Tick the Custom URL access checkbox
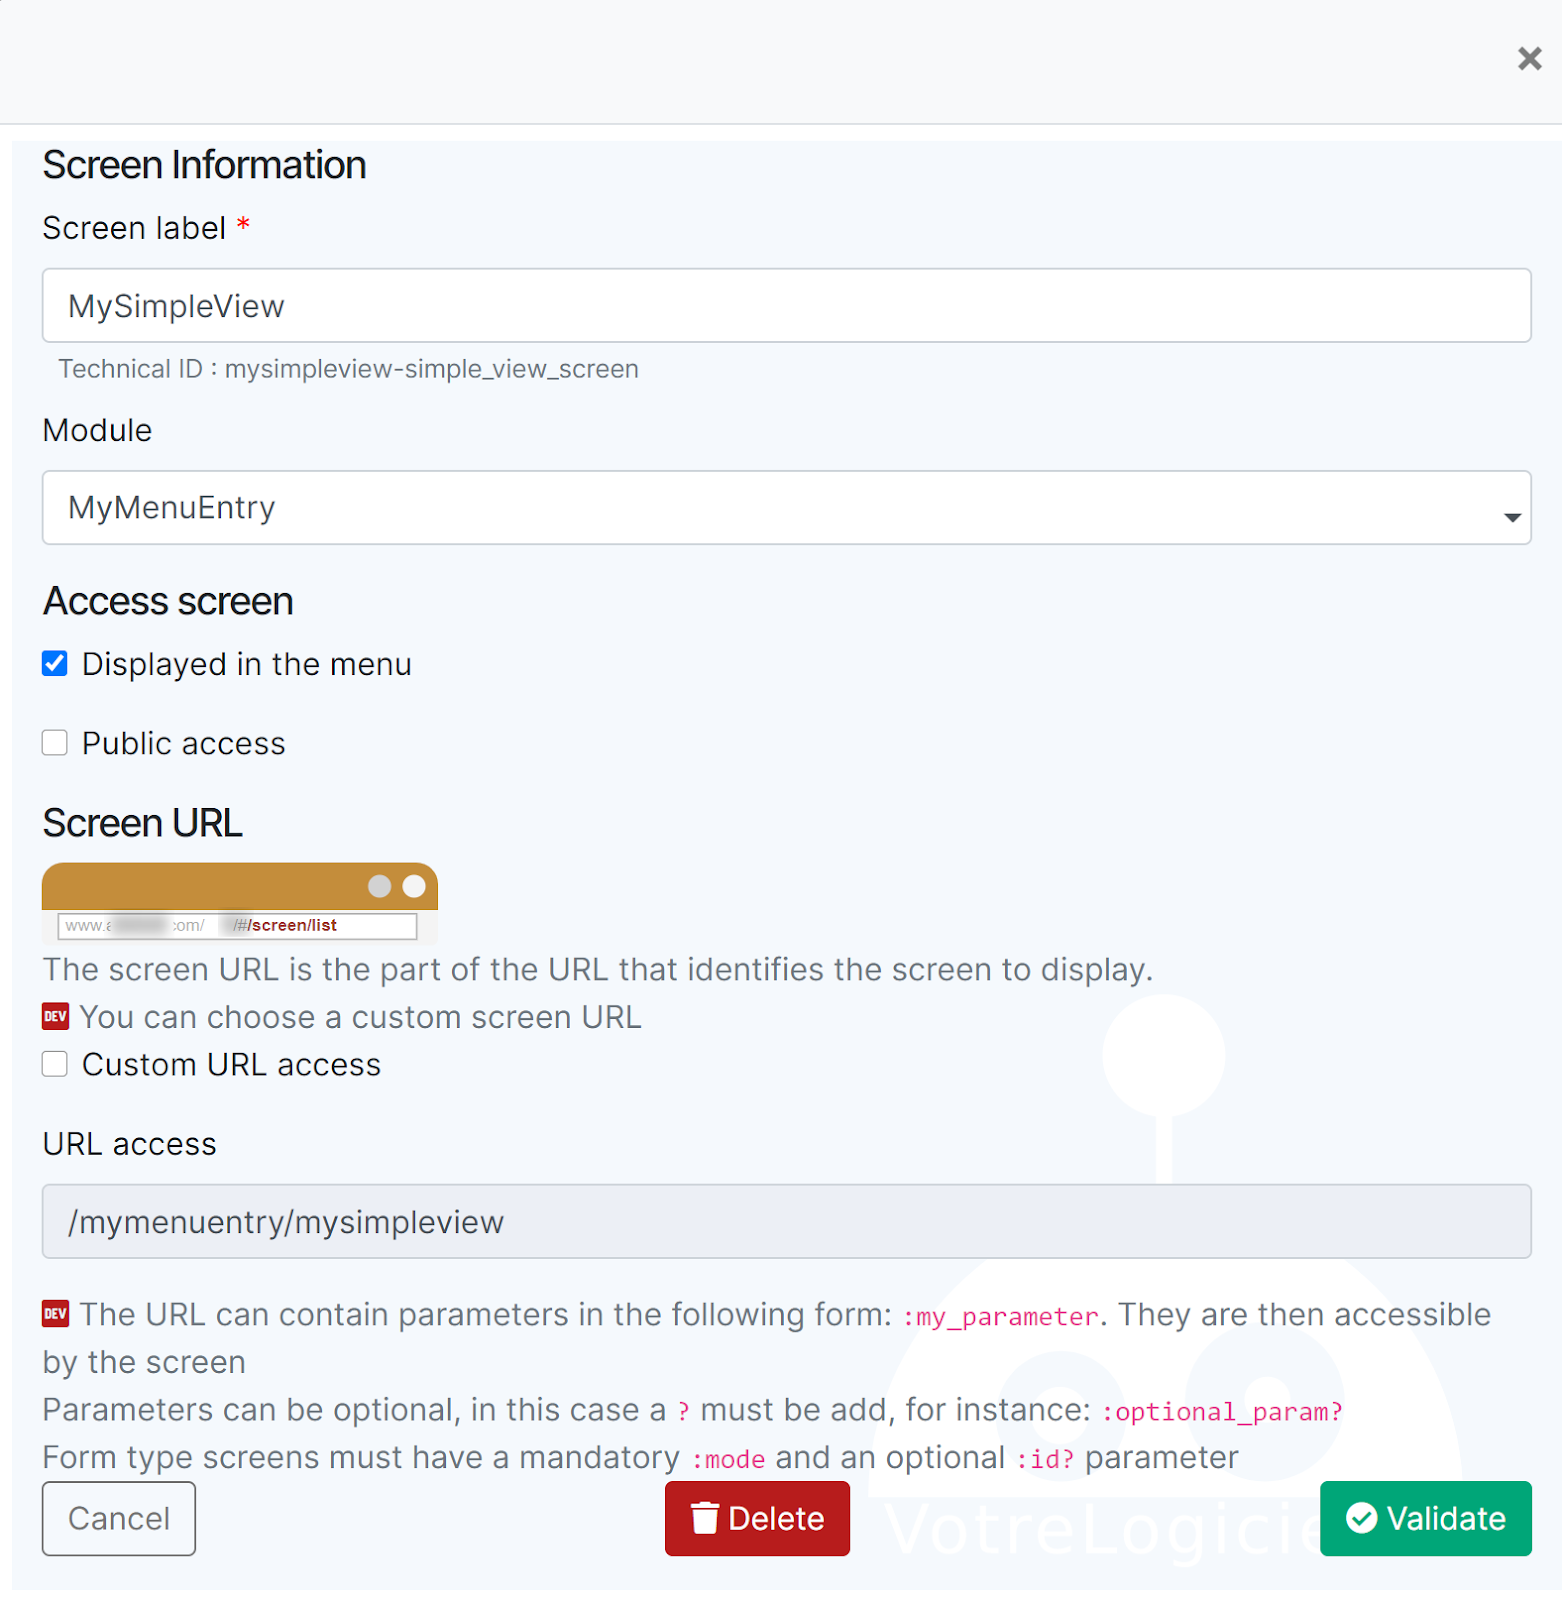The image size is (1562, 1600). click(x=55, y=1064)
